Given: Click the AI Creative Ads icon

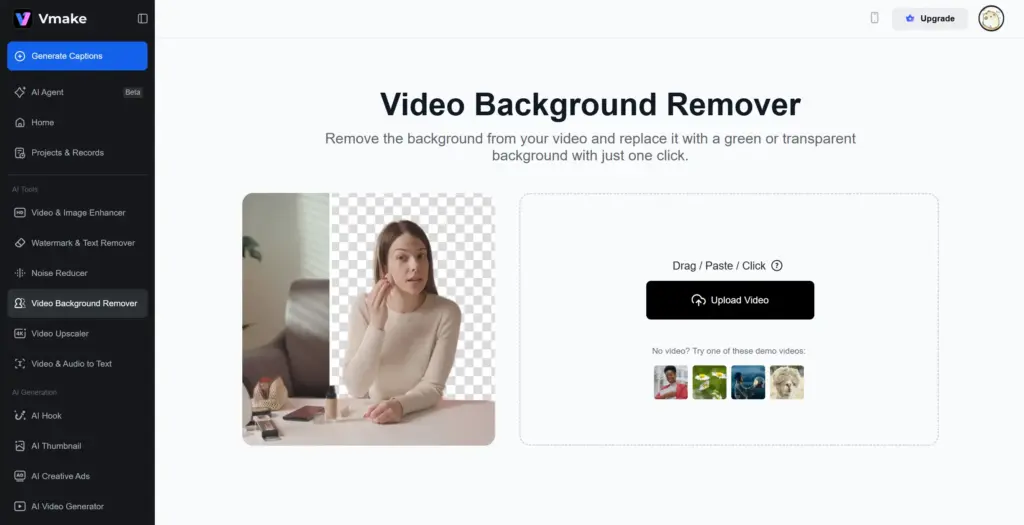Looking at the screenshot, I should point(20,476).
